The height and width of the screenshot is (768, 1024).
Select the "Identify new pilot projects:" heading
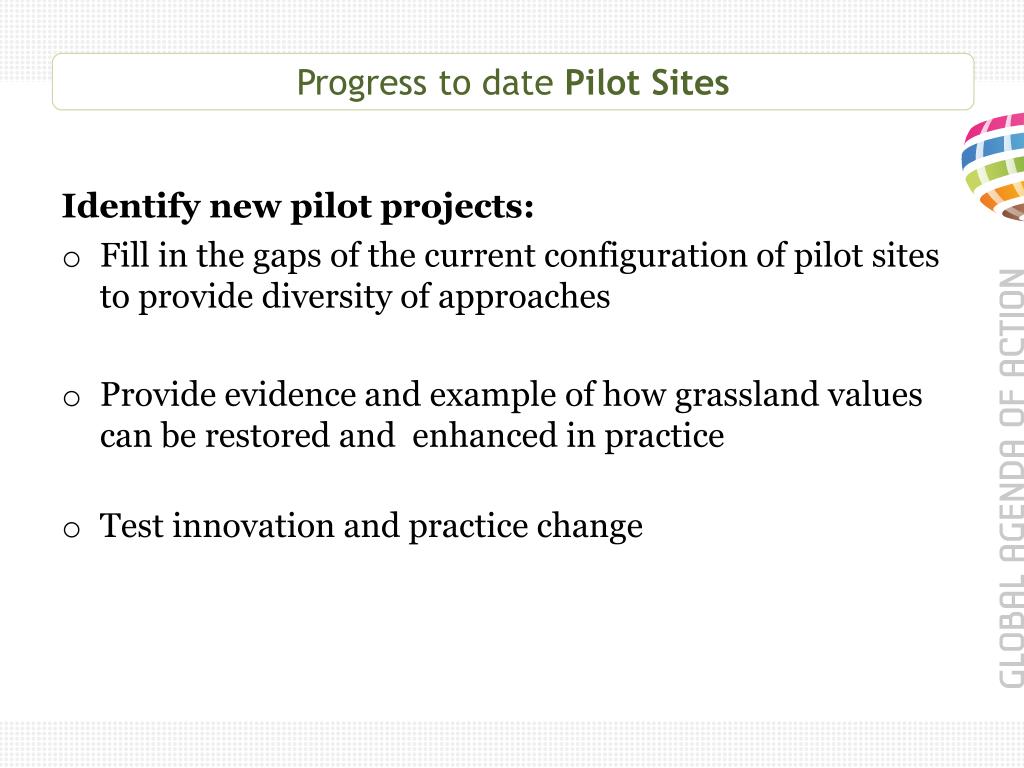(x=298, y=207)
